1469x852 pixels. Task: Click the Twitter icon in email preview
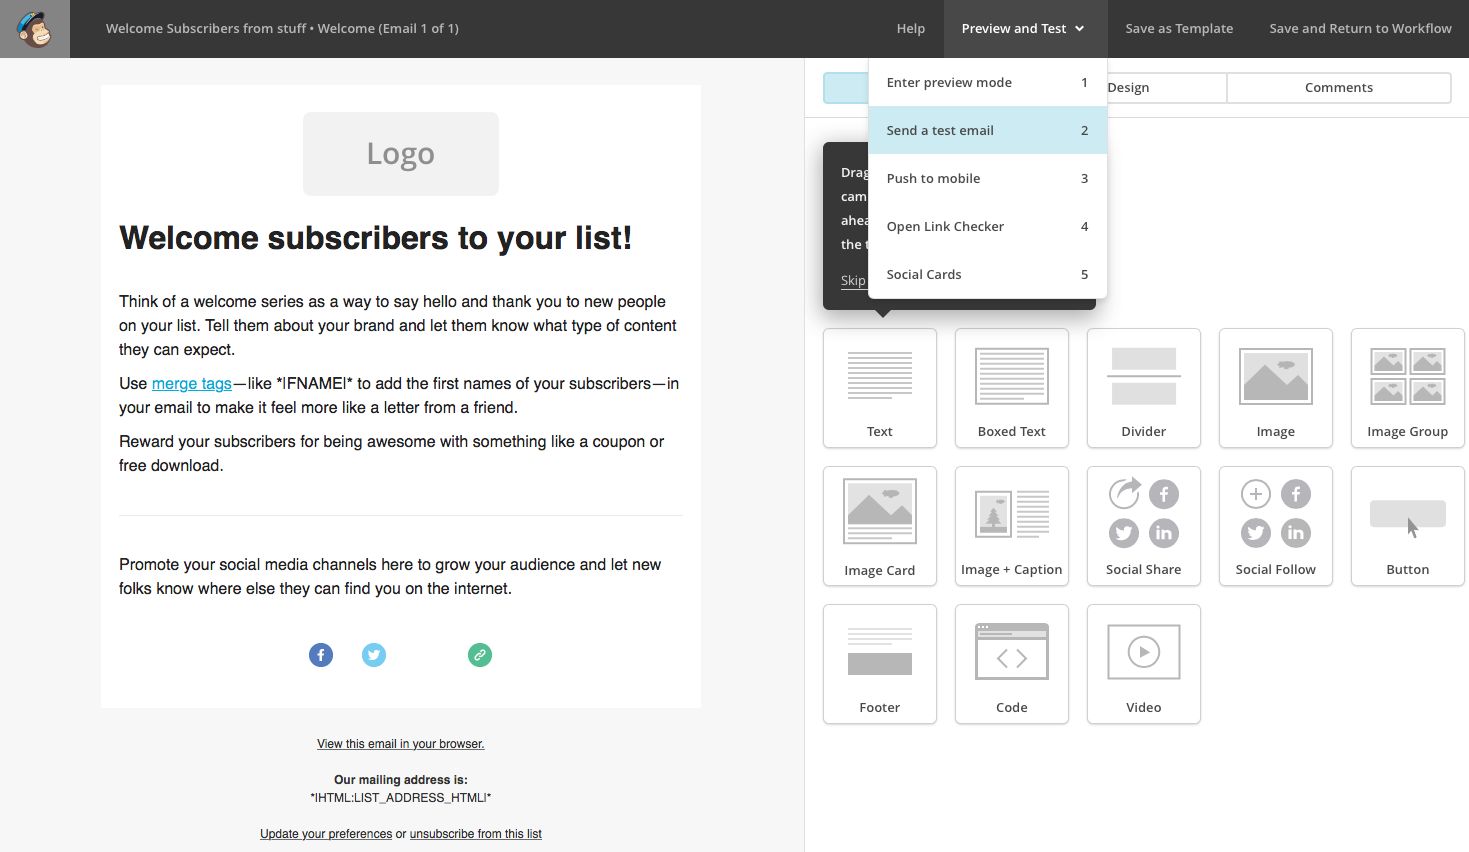point(374,655)
